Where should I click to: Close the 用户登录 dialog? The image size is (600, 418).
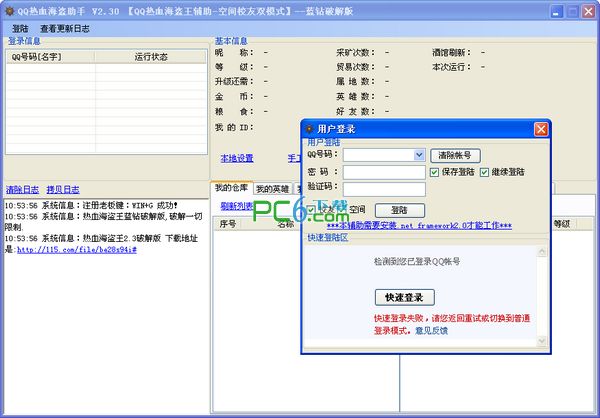(541, 129)
